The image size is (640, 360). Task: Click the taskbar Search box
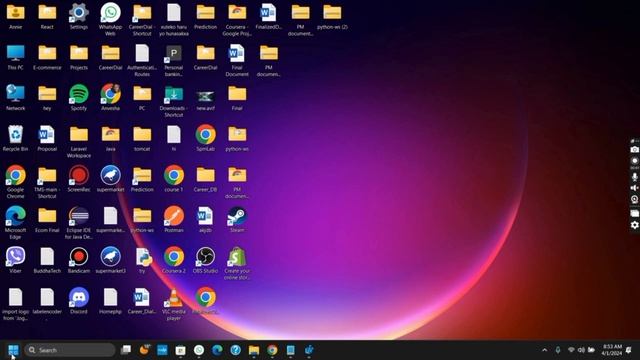(x=70, y=350)
